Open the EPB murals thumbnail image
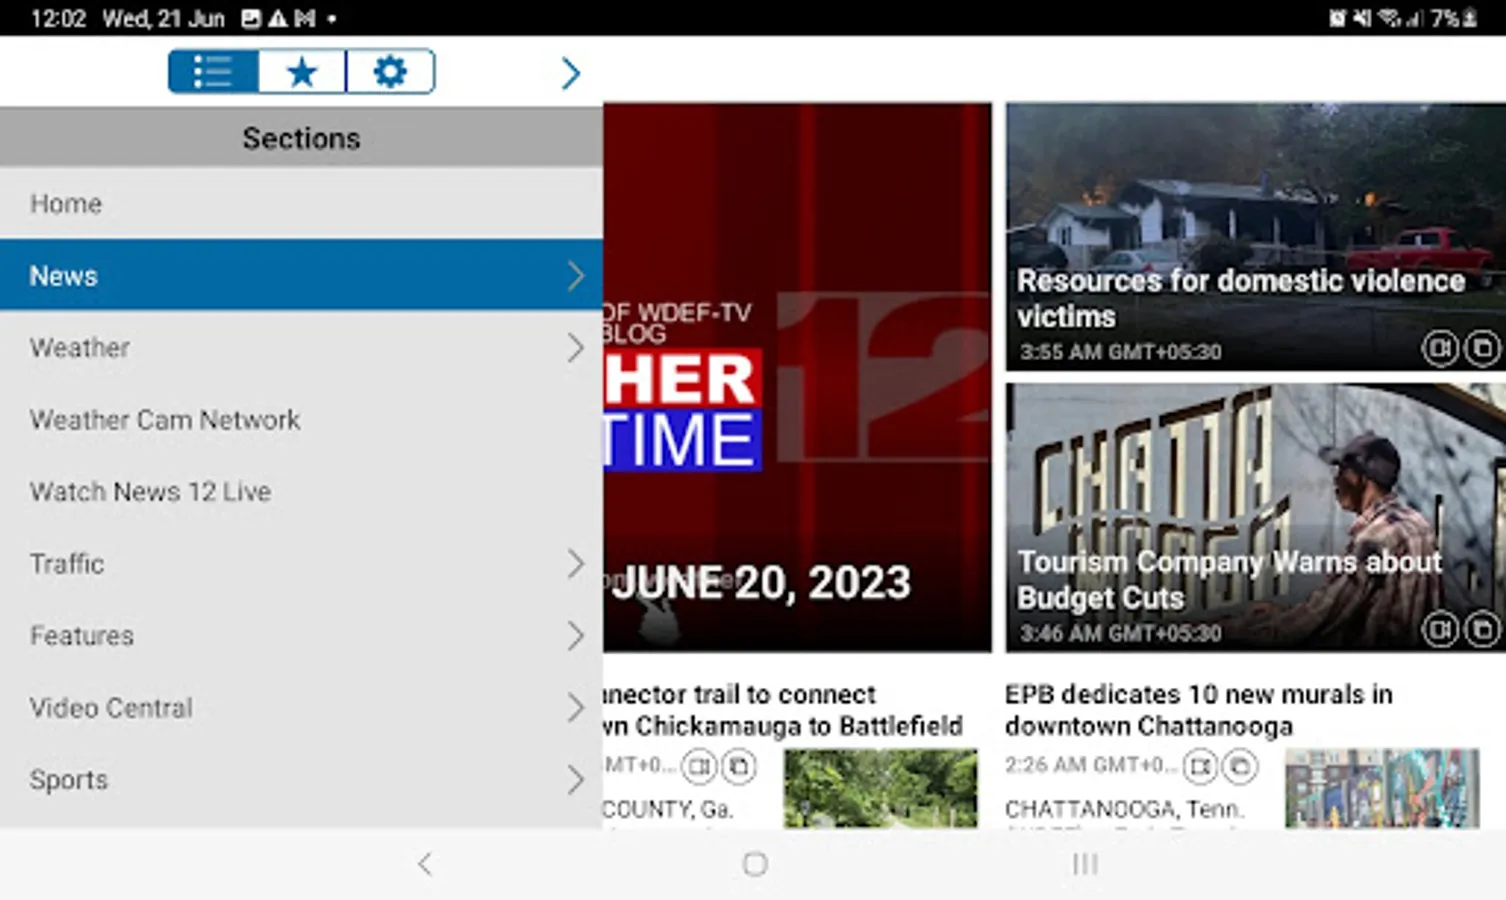 pyautogui.click(x=1382, y=788)
